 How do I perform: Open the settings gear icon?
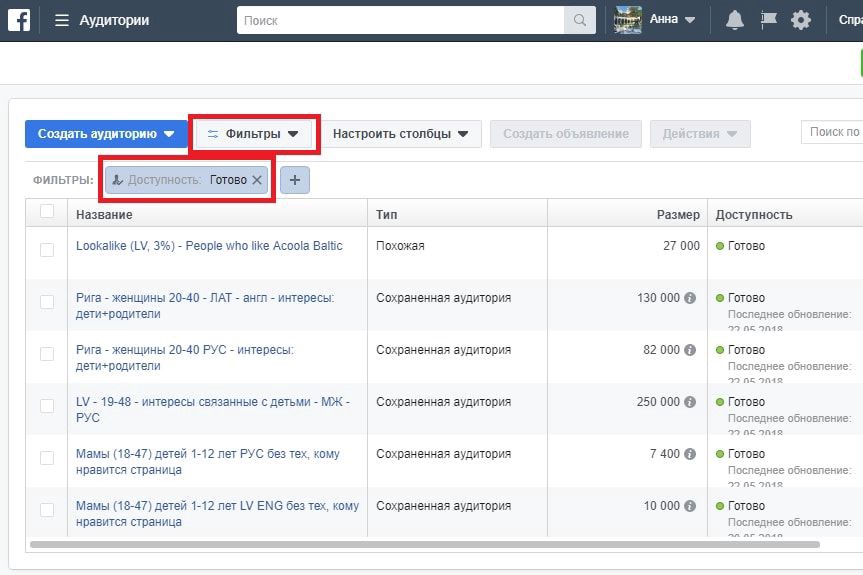(801, 20)
